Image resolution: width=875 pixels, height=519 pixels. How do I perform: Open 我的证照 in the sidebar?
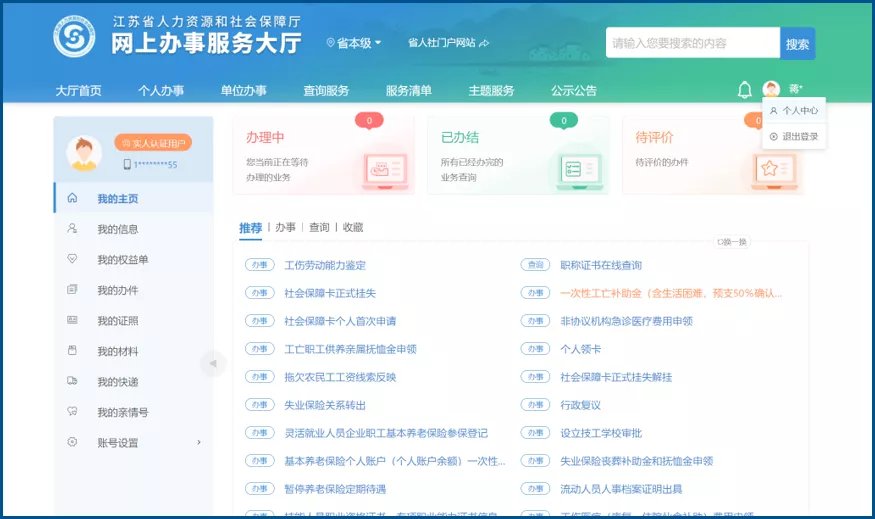coord(118,321)
